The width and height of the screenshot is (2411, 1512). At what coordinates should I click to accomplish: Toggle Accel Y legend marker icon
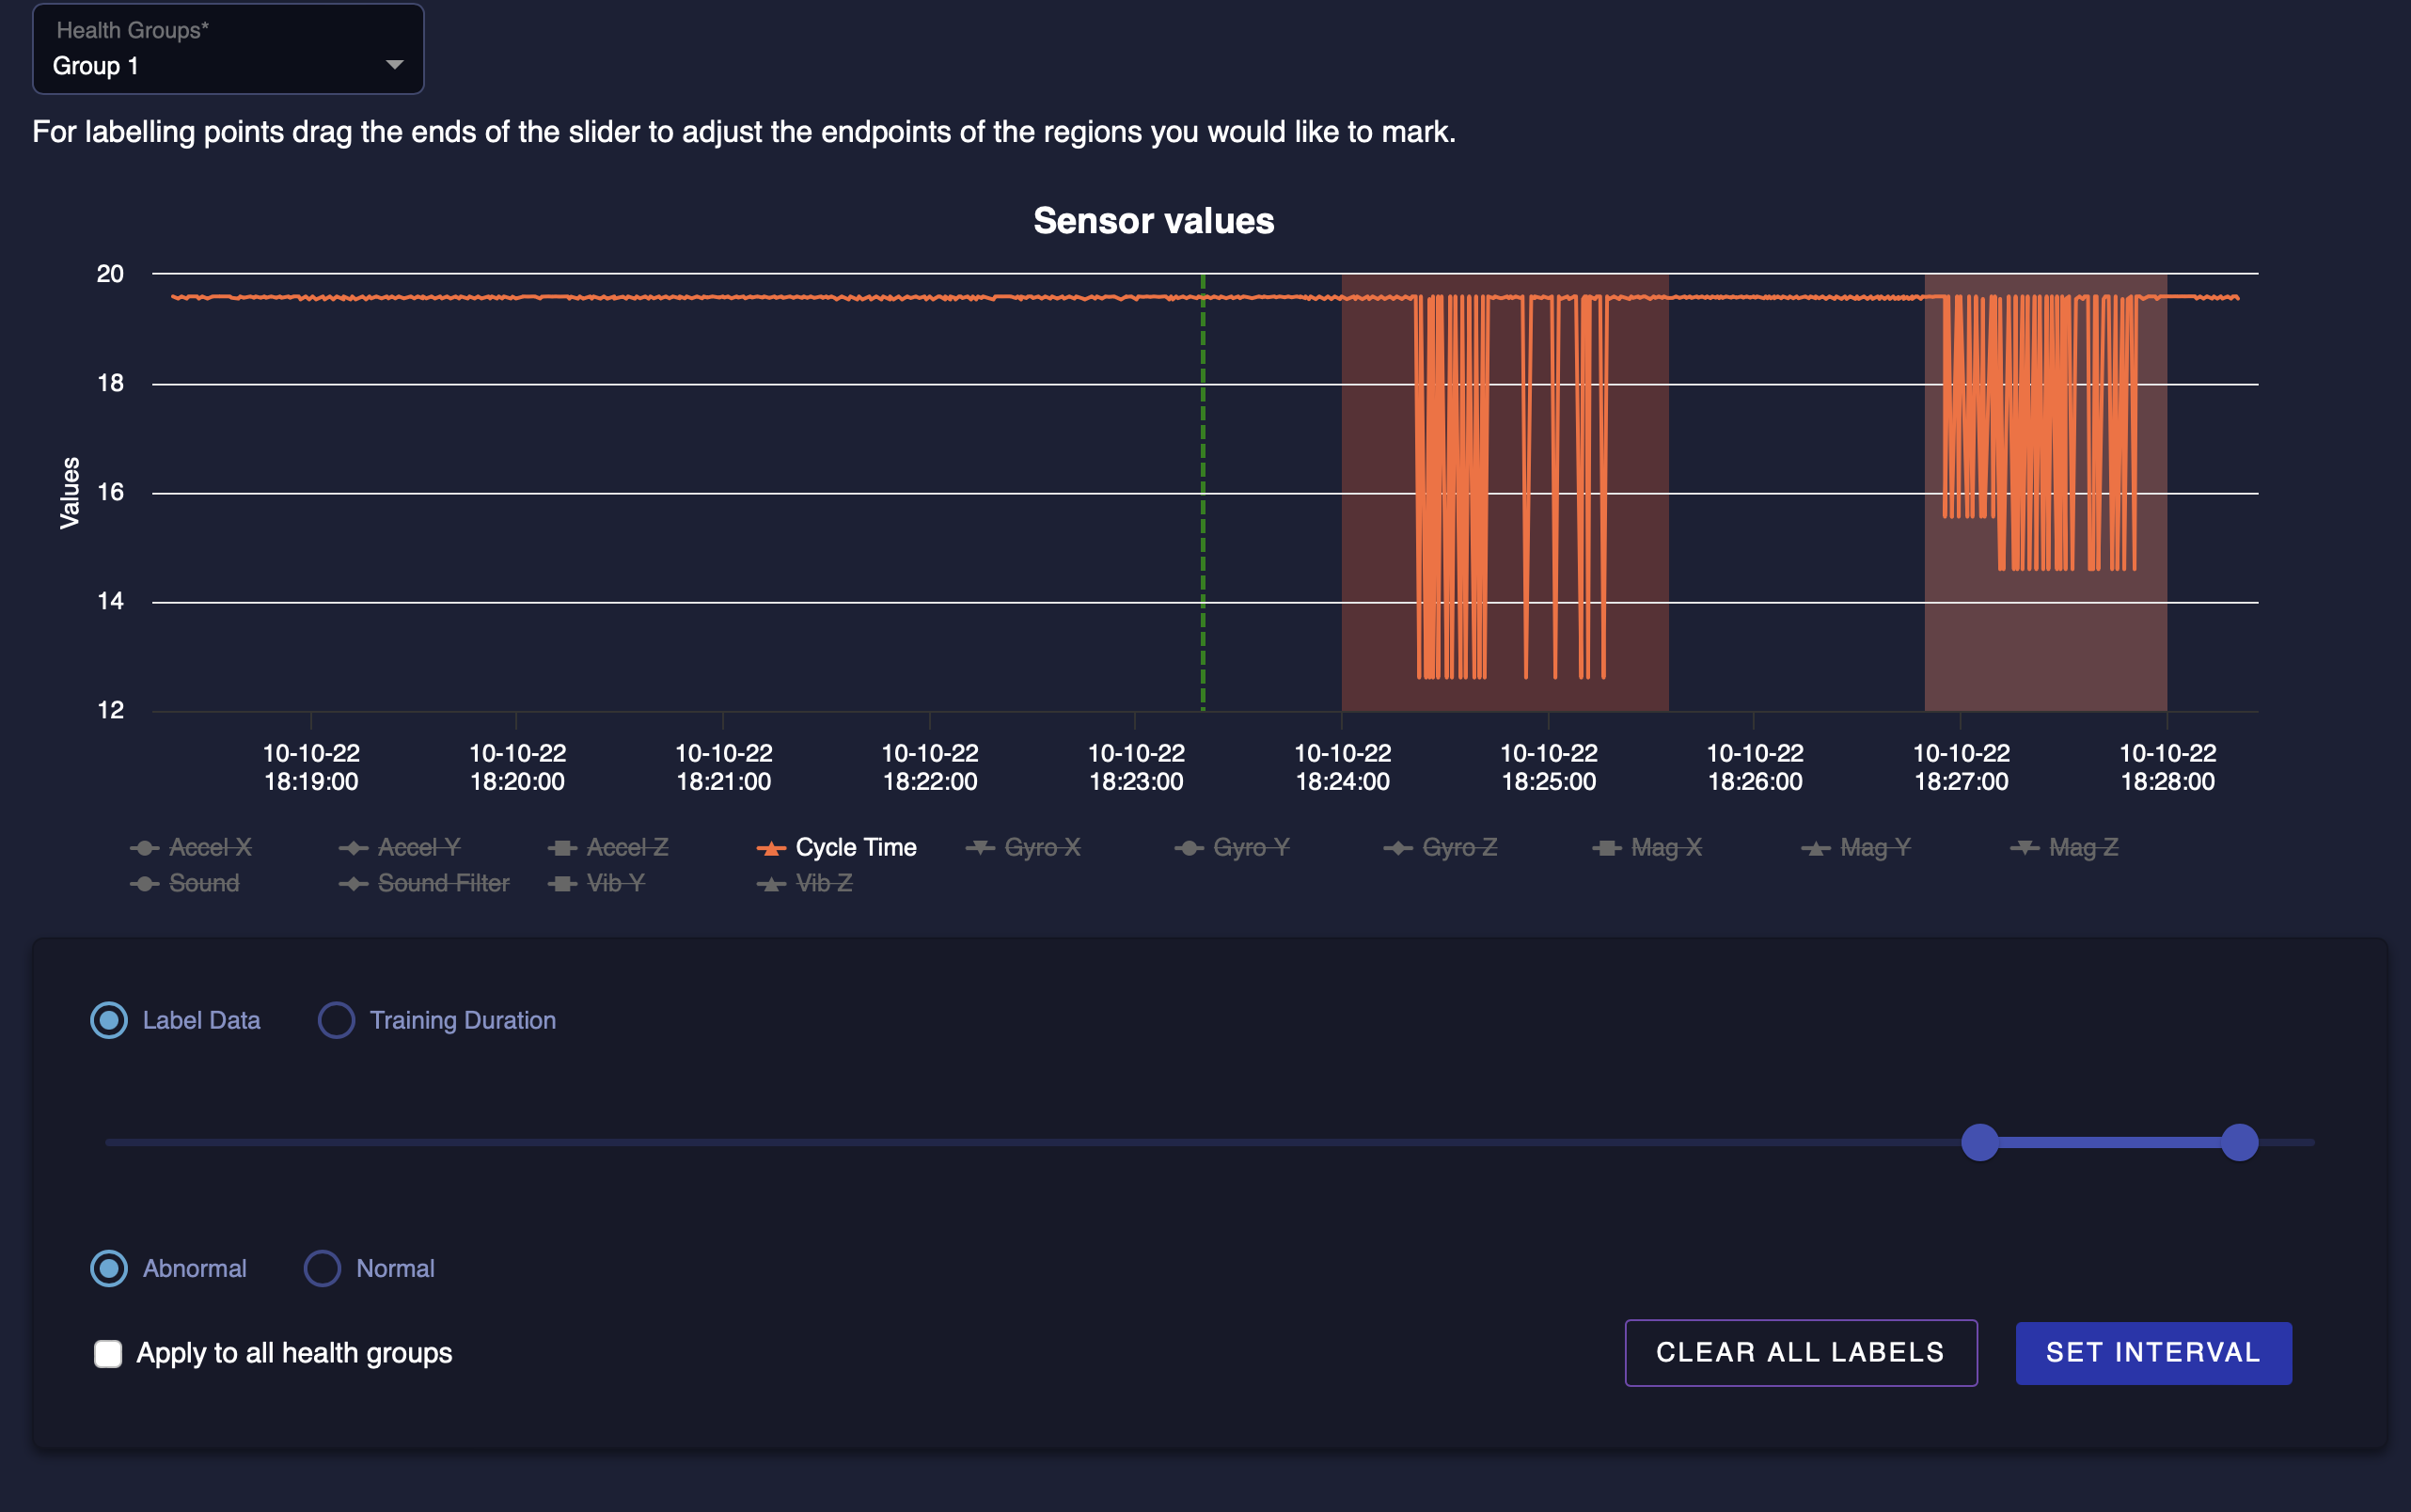point(354,848)
